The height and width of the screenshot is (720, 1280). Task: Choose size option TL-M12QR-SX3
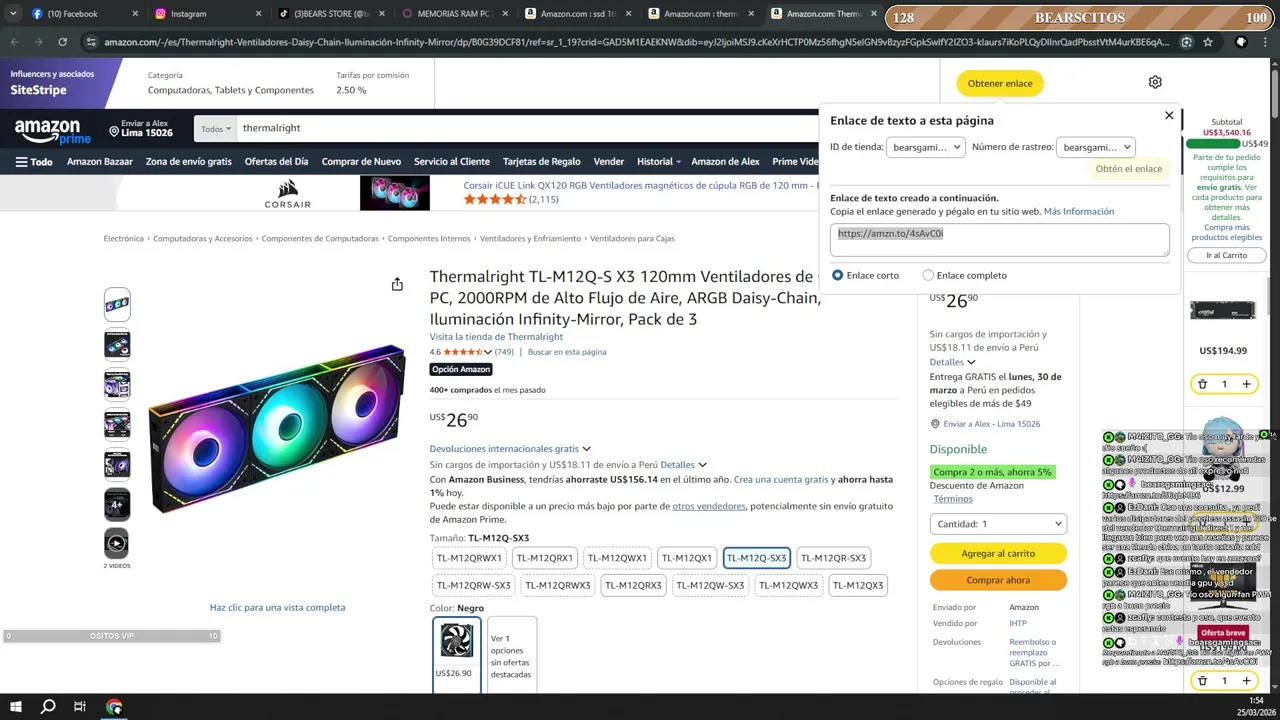[x=834, y=558]
